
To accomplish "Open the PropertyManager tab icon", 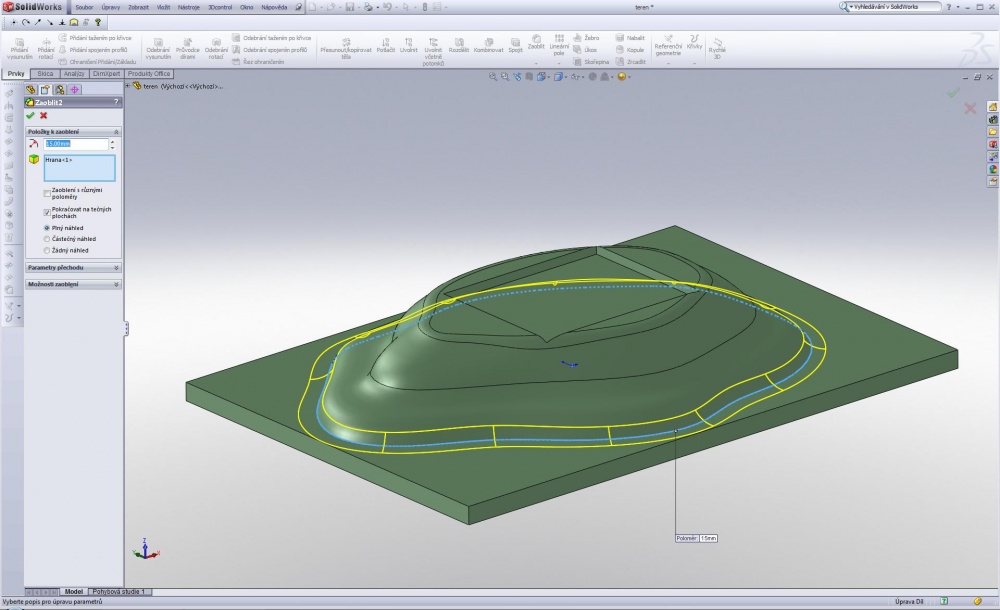I will click(x=45, y=90).
